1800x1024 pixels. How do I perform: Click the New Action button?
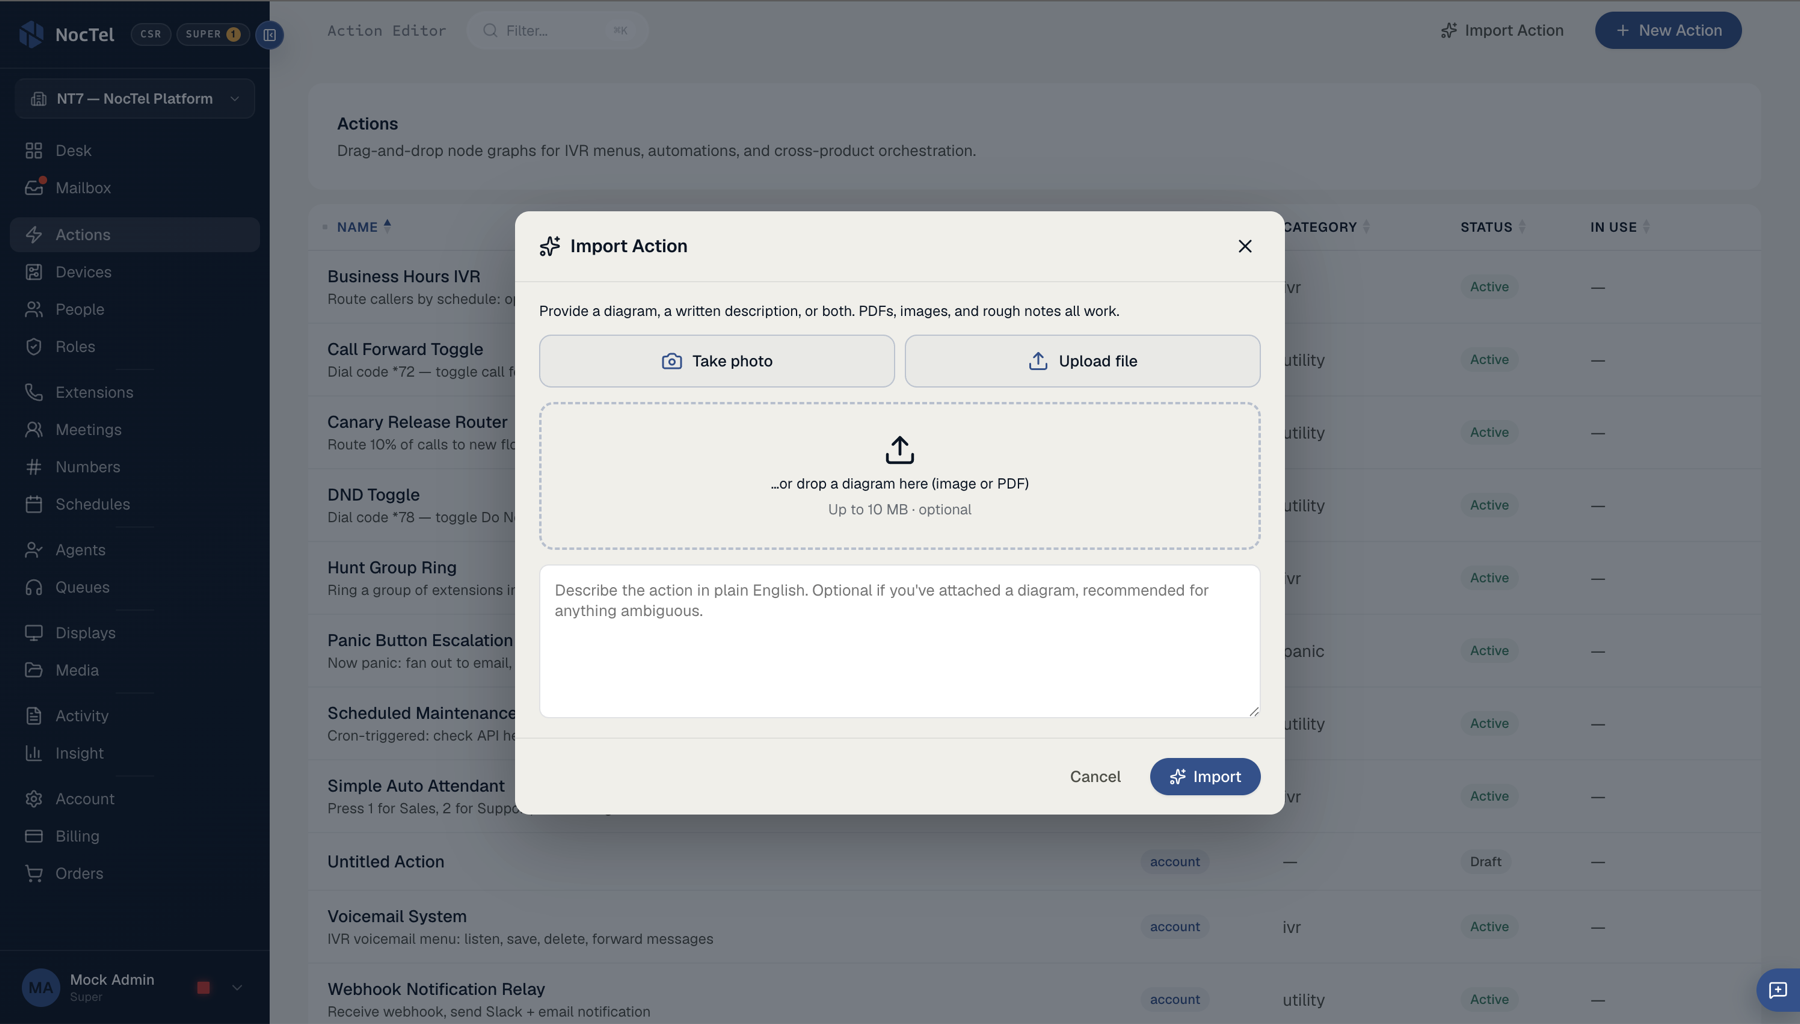click(1668, 31)
